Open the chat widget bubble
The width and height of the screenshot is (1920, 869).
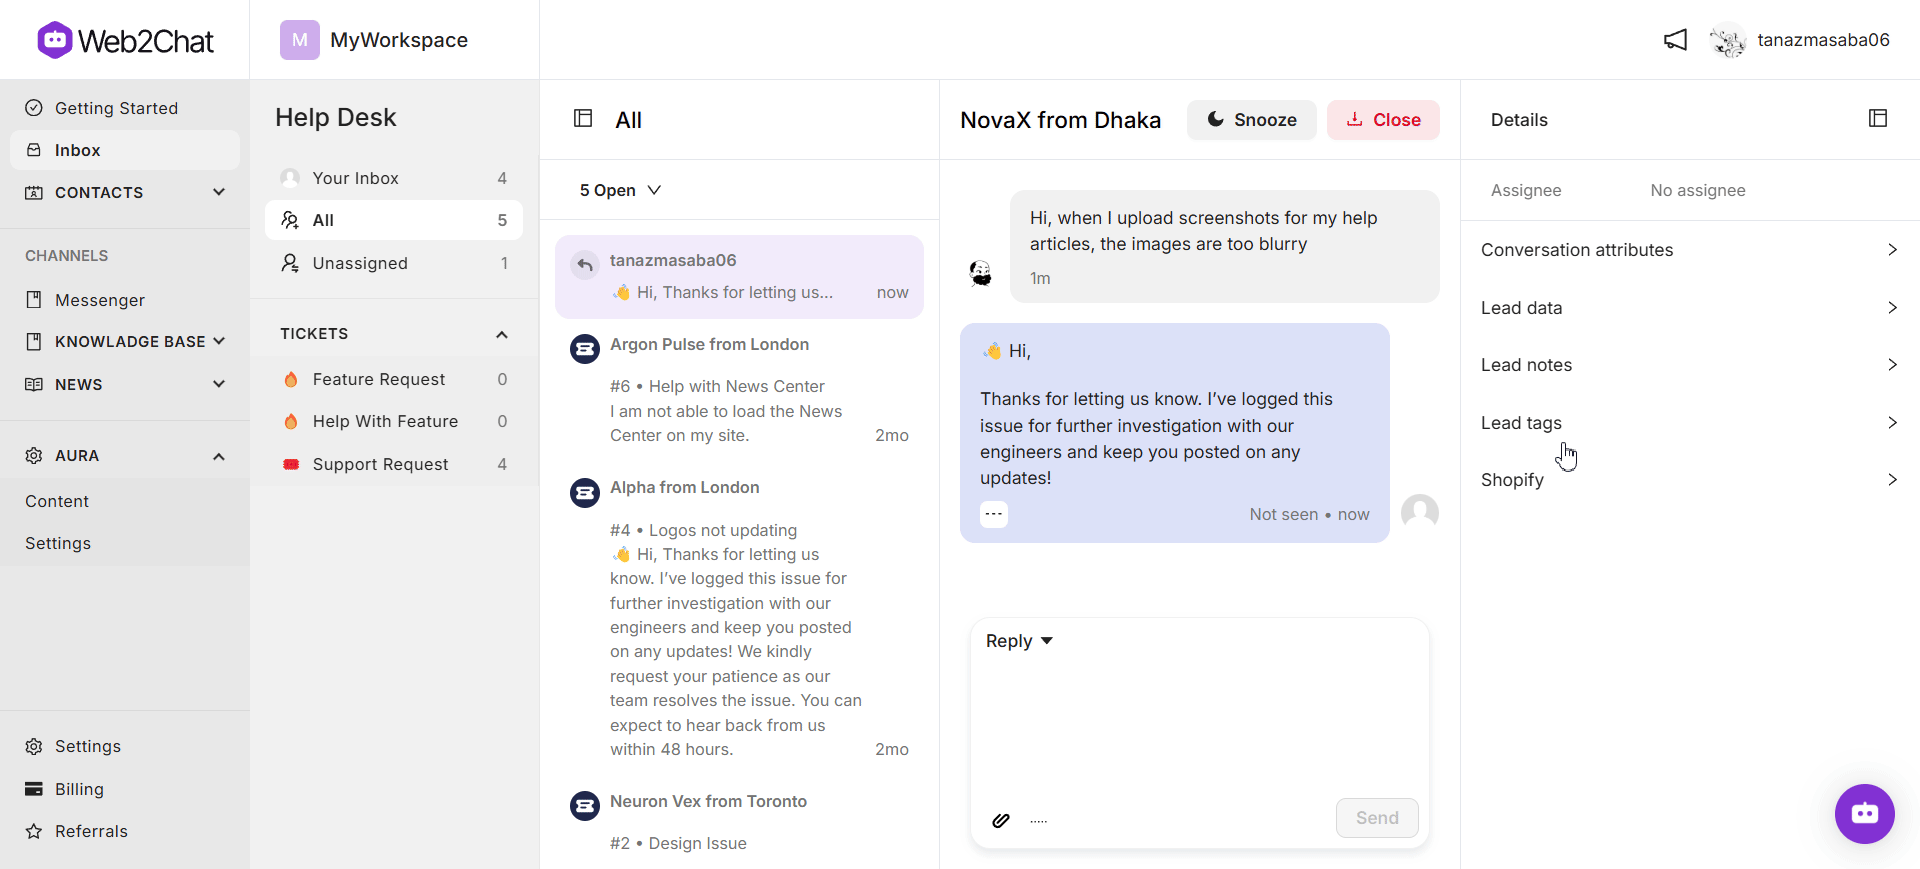pyautogui.click(x=1864, y=813)
